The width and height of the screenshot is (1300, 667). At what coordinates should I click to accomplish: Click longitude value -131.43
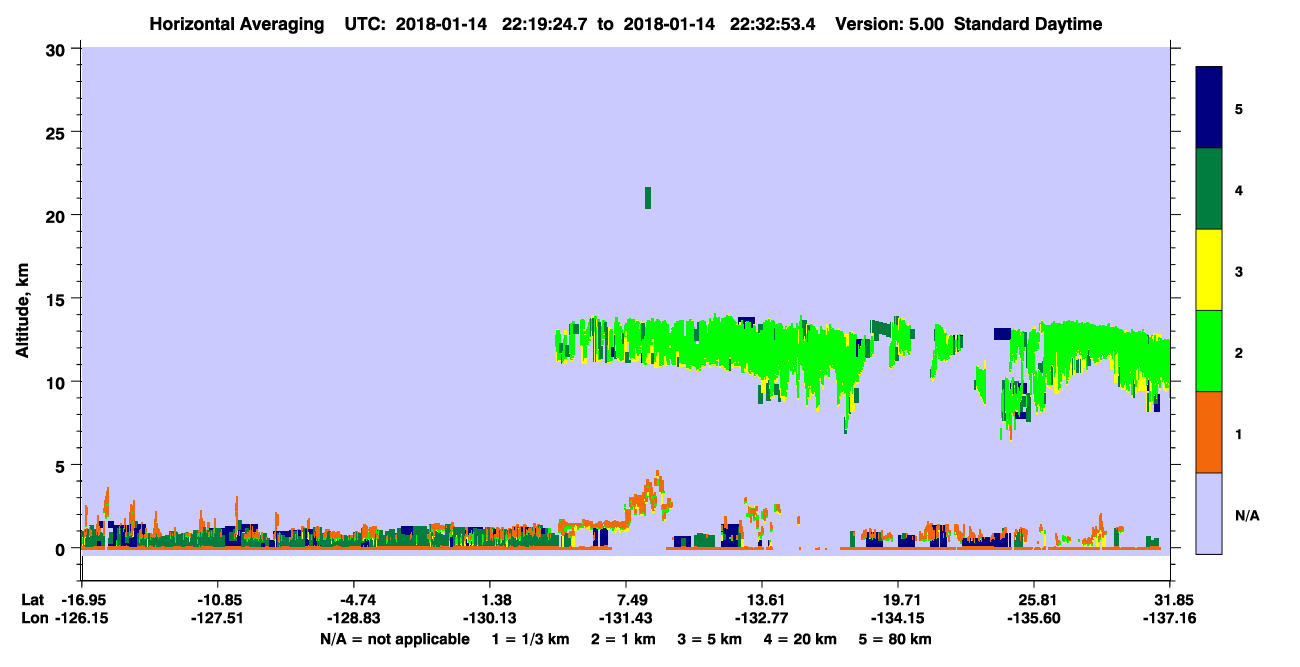[x=625, y=618]
